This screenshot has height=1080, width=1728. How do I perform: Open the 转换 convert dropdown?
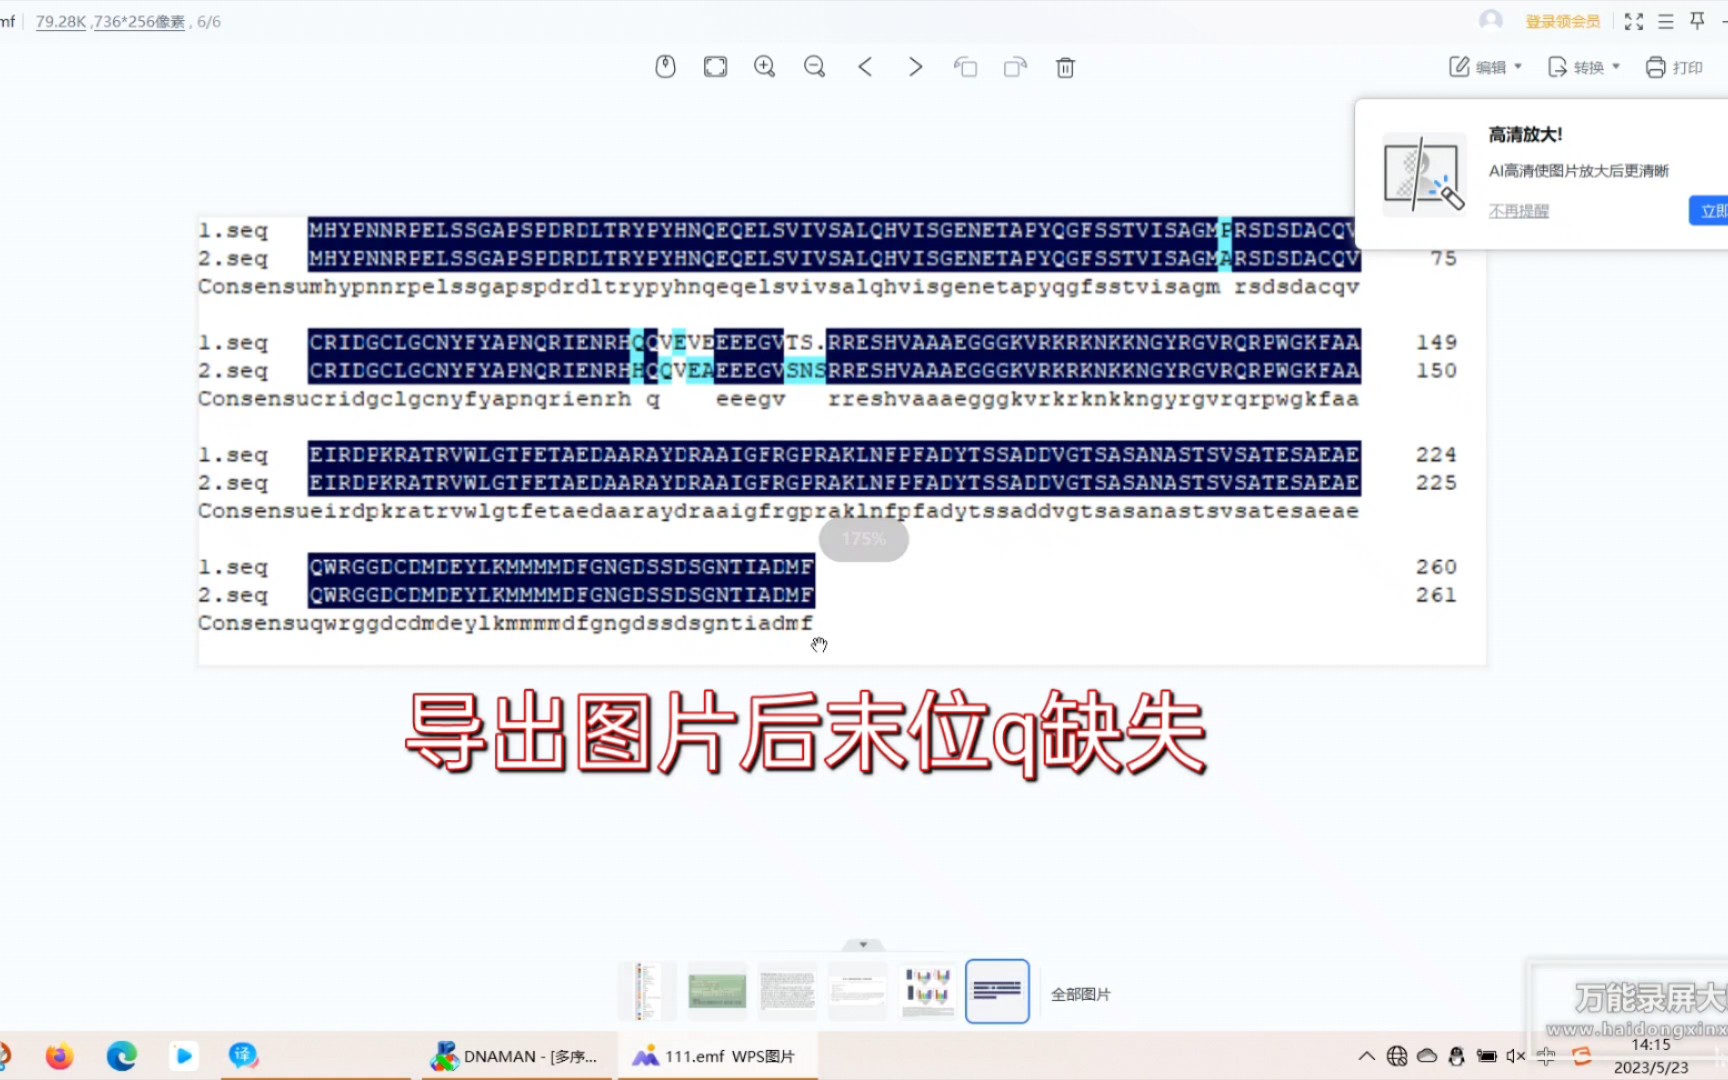click(x=1583, y=66)
